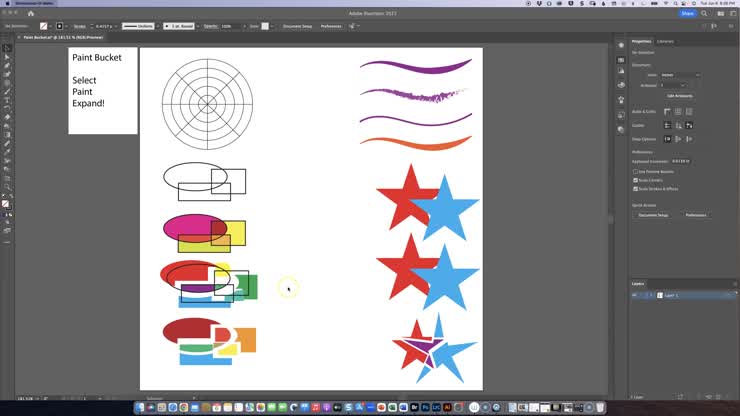Open Trash in the Dock
The height and width of the screenshot is (416, 740).
pyautogui.click(x=600, y=408)
